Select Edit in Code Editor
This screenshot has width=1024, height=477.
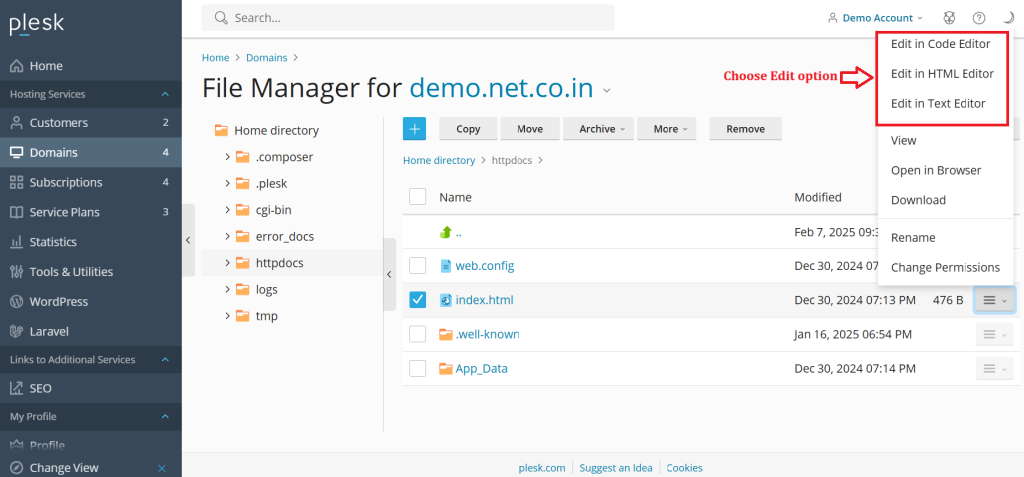click(x=940, y=44)
